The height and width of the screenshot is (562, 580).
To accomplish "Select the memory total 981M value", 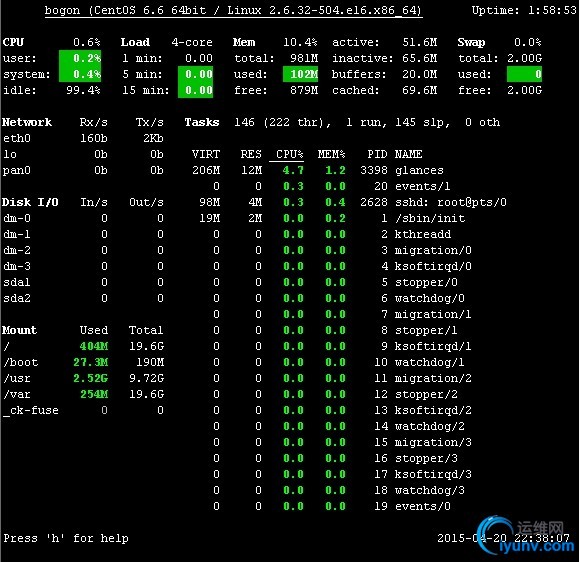I will pos(304,58).
